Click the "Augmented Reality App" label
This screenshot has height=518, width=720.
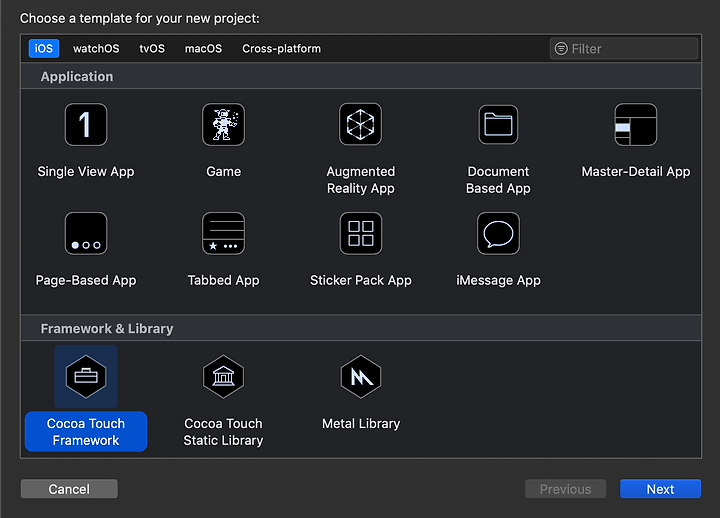tap(360, 180)
